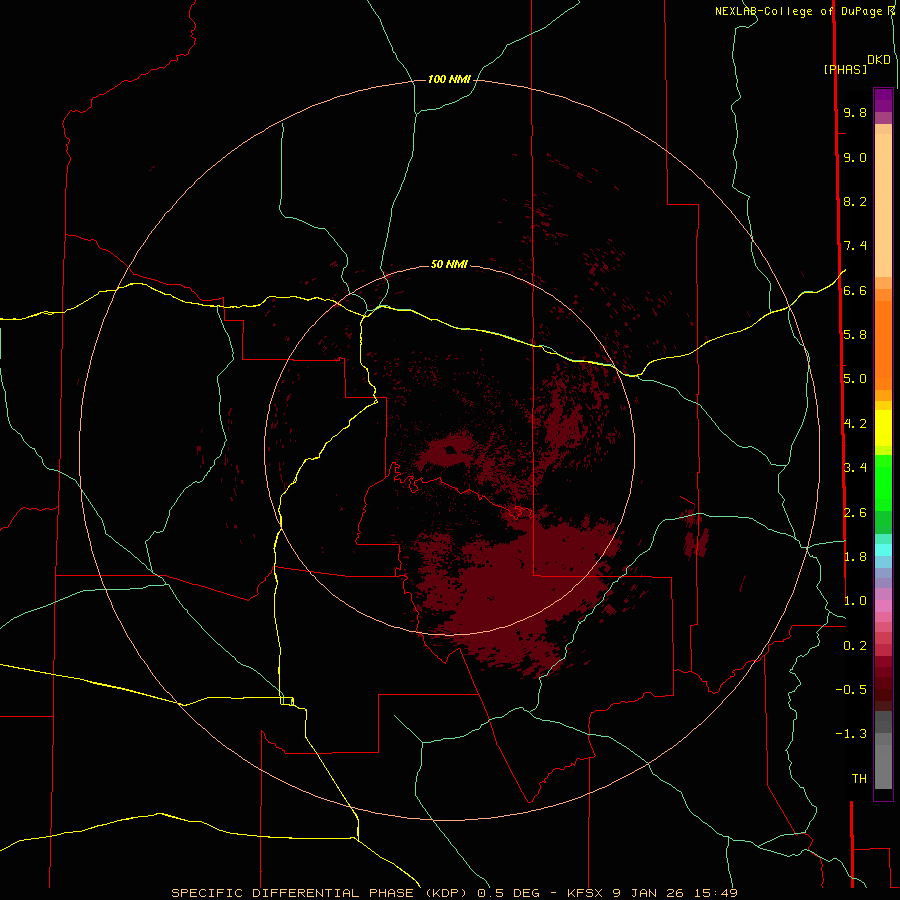
Task: Pick the large peach swatch on the color bar
Action: pyautogui.click(x=883, y=205)
